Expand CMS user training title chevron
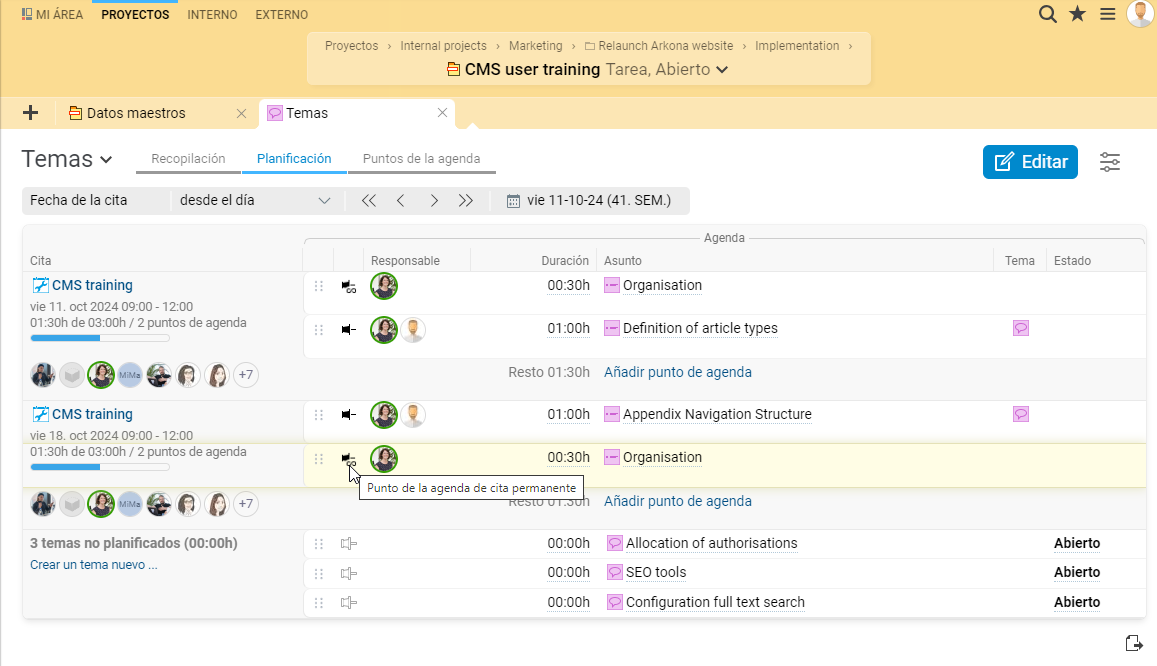 [722, 70]
